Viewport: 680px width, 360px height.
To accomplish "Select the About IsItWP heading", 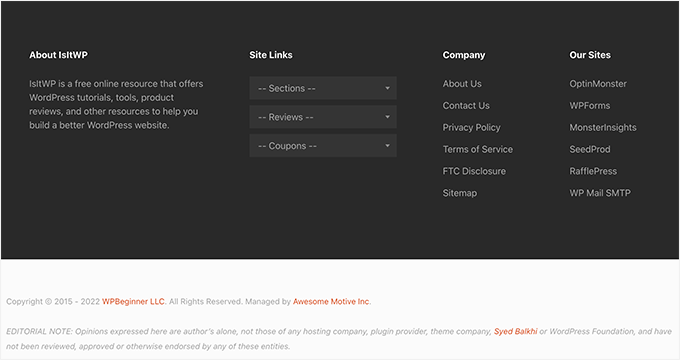I will pos(59,55).
